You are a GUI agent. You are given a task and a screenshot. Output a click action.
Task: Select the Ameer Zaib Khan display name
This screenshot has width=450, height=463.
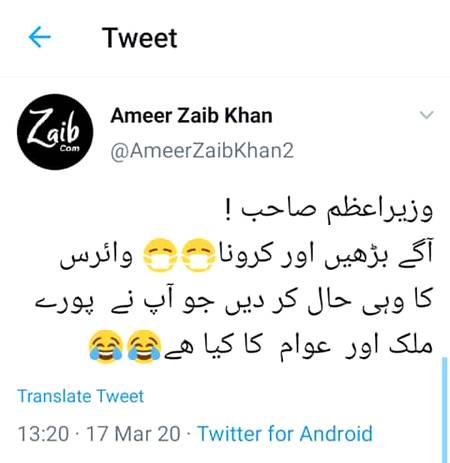191,116
